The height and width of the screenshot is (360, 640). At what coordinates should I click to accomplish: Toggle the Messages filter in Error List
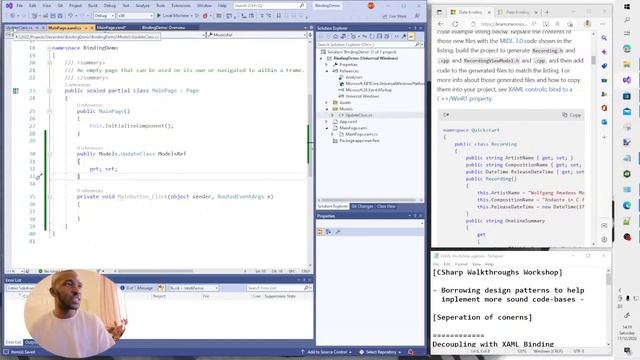pos(137,288)
